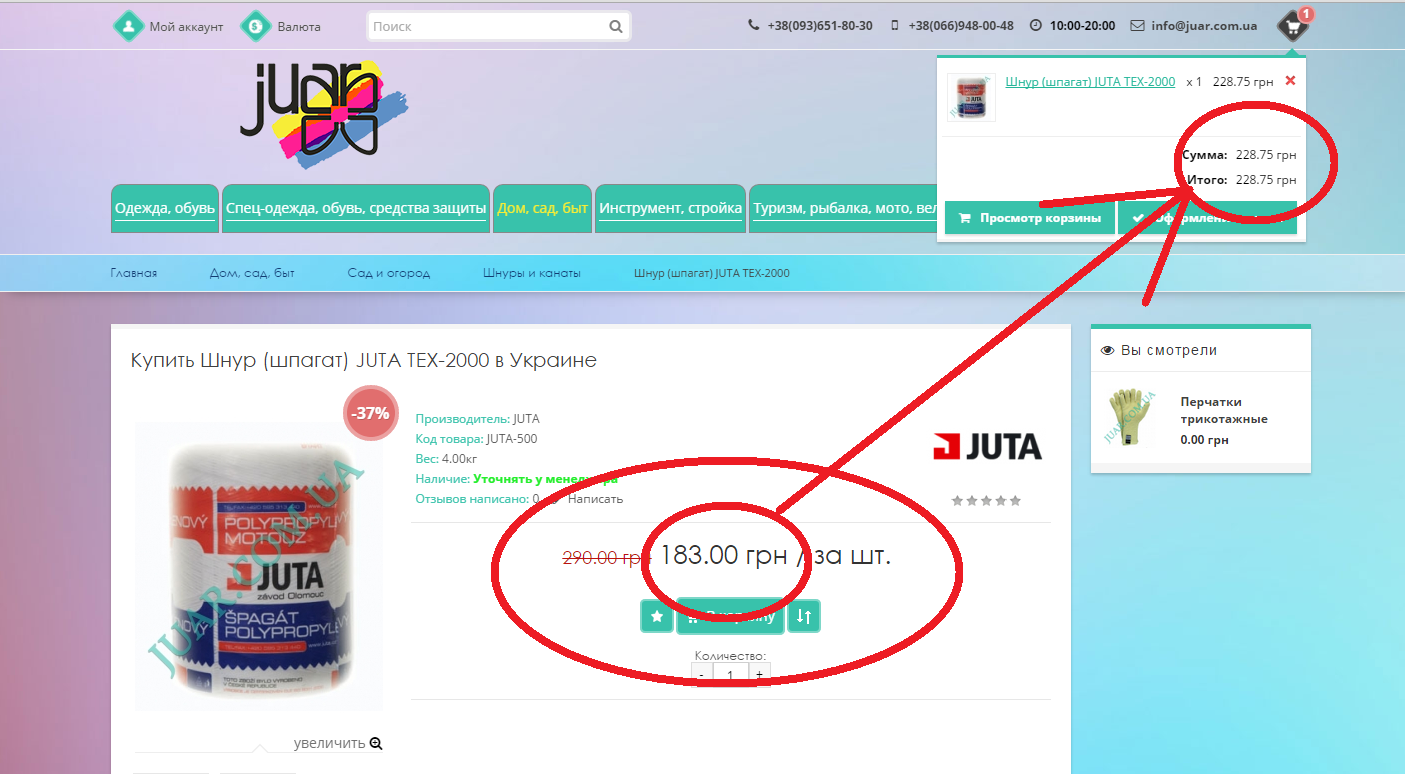Click the info@juar.com.ua email address
This screenshot has height=774, width=1405.
tap(1204, 26)
